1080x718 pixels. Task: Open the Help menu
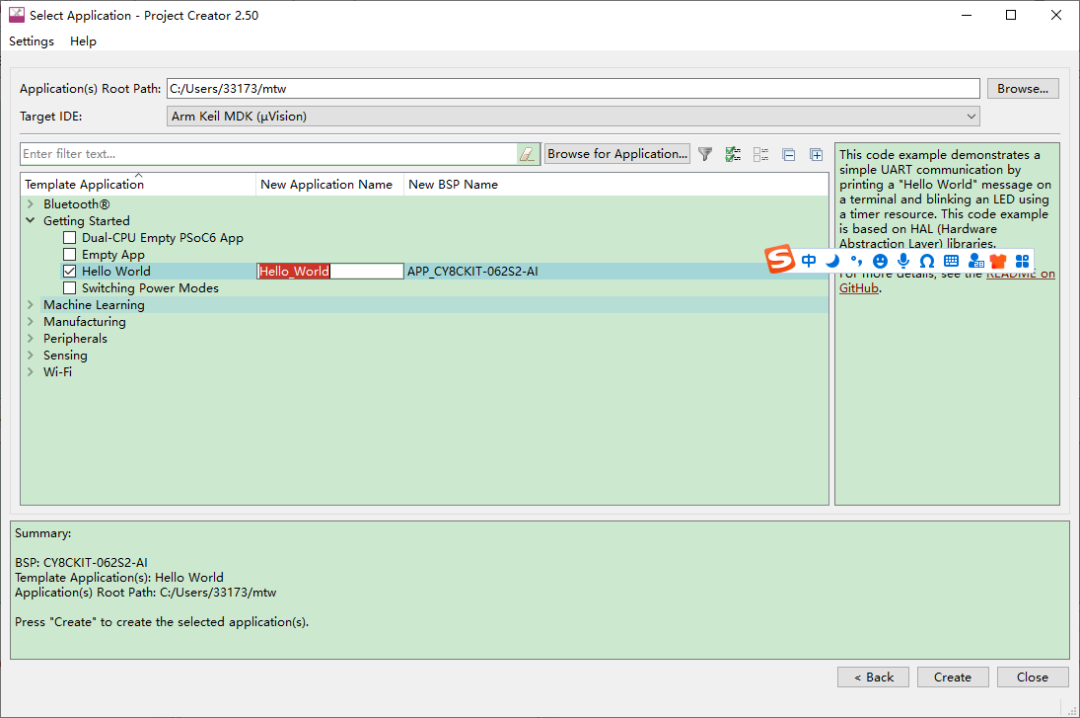pos(83,41)
